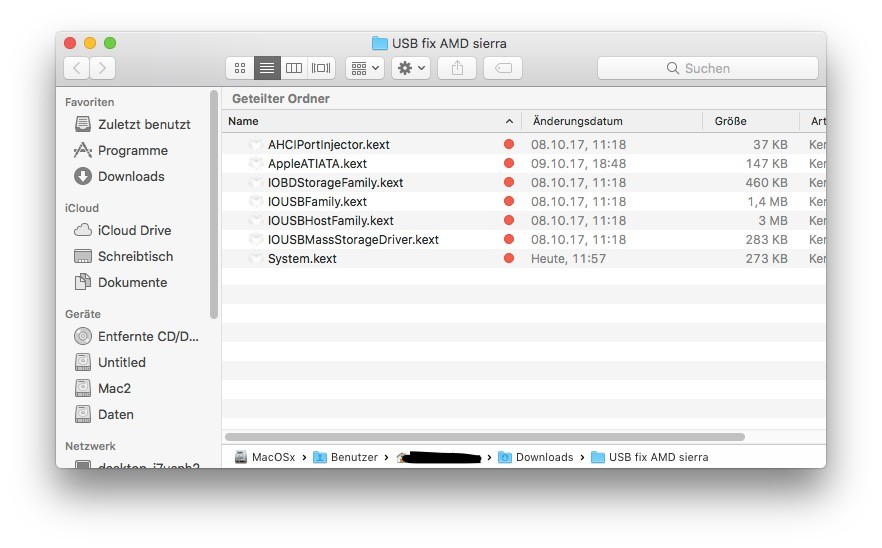The height and width of the screenshot is (548, 882).
Task: Click the Share toolbar button
Action: pos(457,68)
